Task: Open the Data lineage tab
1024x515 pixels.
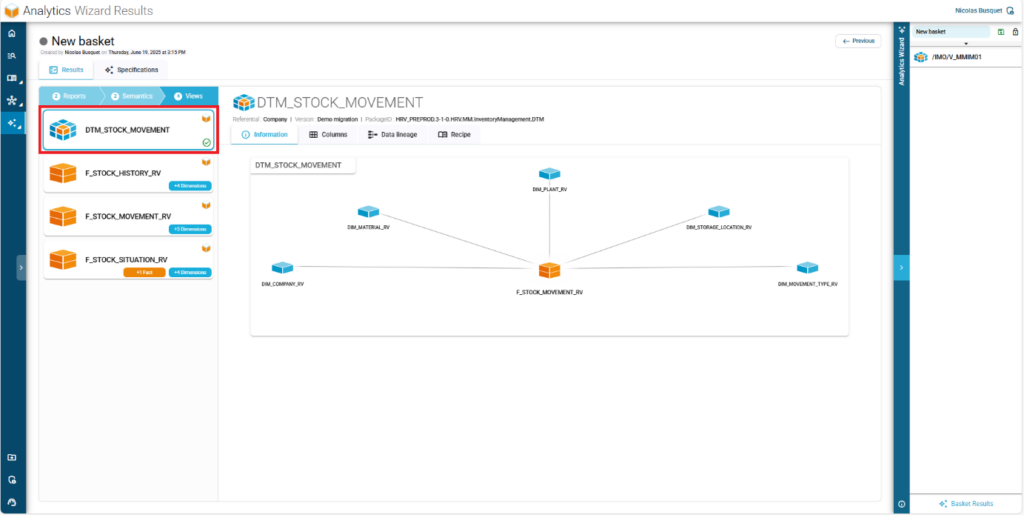Action: click(393, 134)
